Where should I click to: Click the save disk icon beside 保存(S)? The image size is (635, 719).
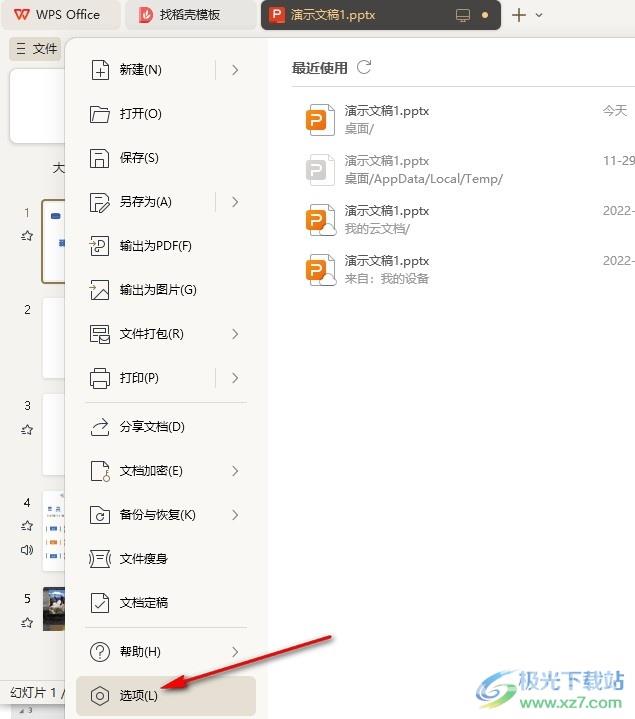point(99,158)
